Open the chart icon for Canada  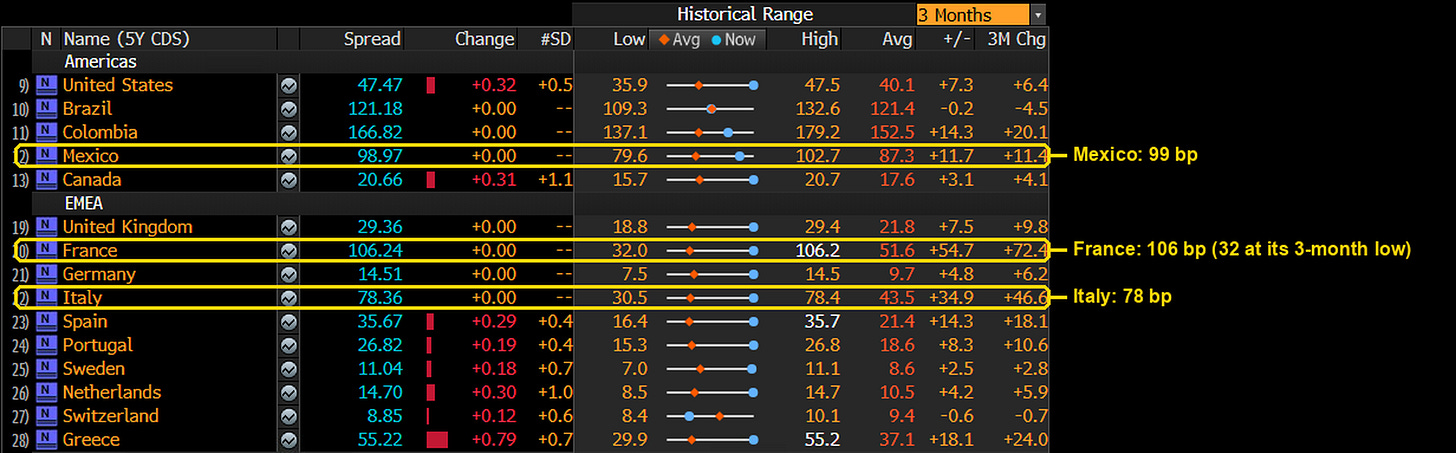point(289,180)
